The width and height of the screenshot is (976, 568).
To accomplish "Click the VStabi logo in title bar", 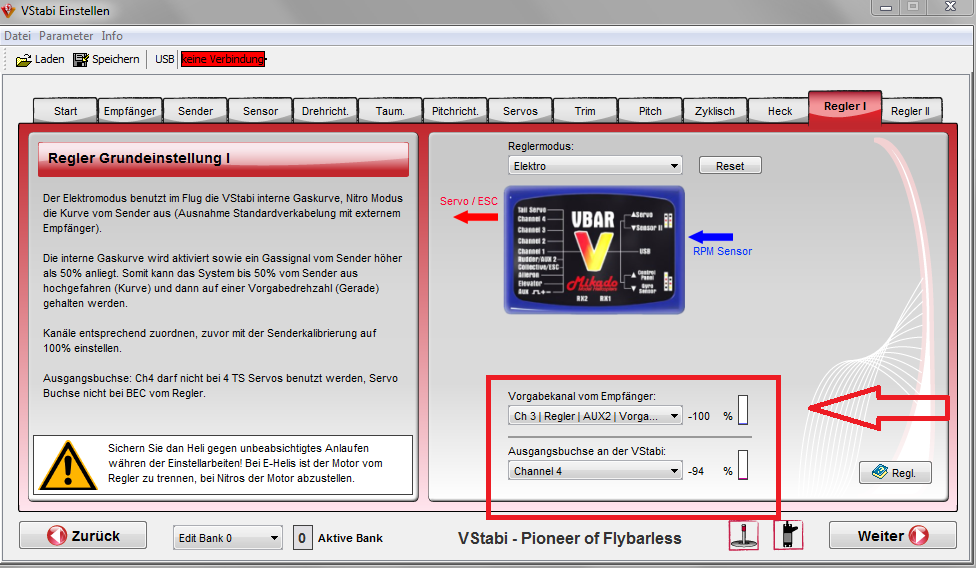I will 10,11.
